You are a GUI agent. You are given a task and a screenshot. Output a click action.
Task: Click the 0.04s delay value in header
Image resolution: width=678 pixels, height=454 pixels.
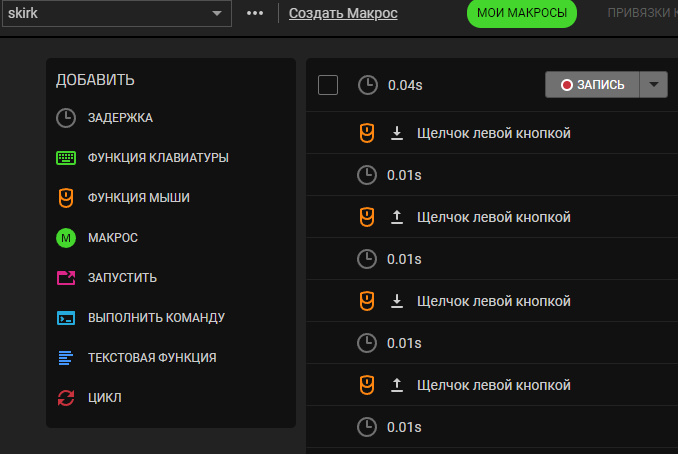[x=405, y=85]
